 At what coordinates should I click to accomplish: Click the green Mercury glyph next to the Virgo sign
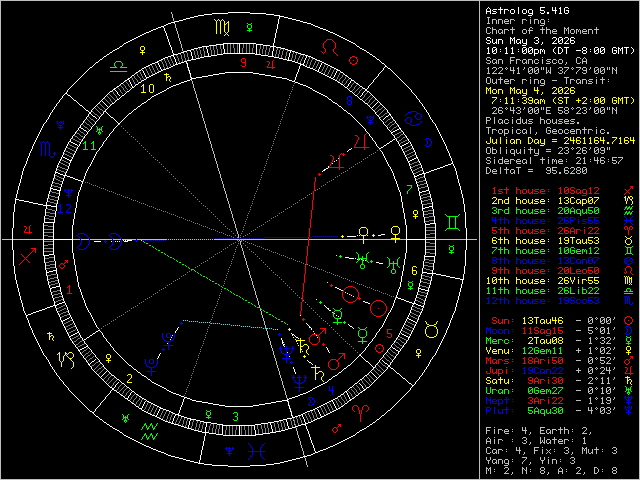(249, 27)
